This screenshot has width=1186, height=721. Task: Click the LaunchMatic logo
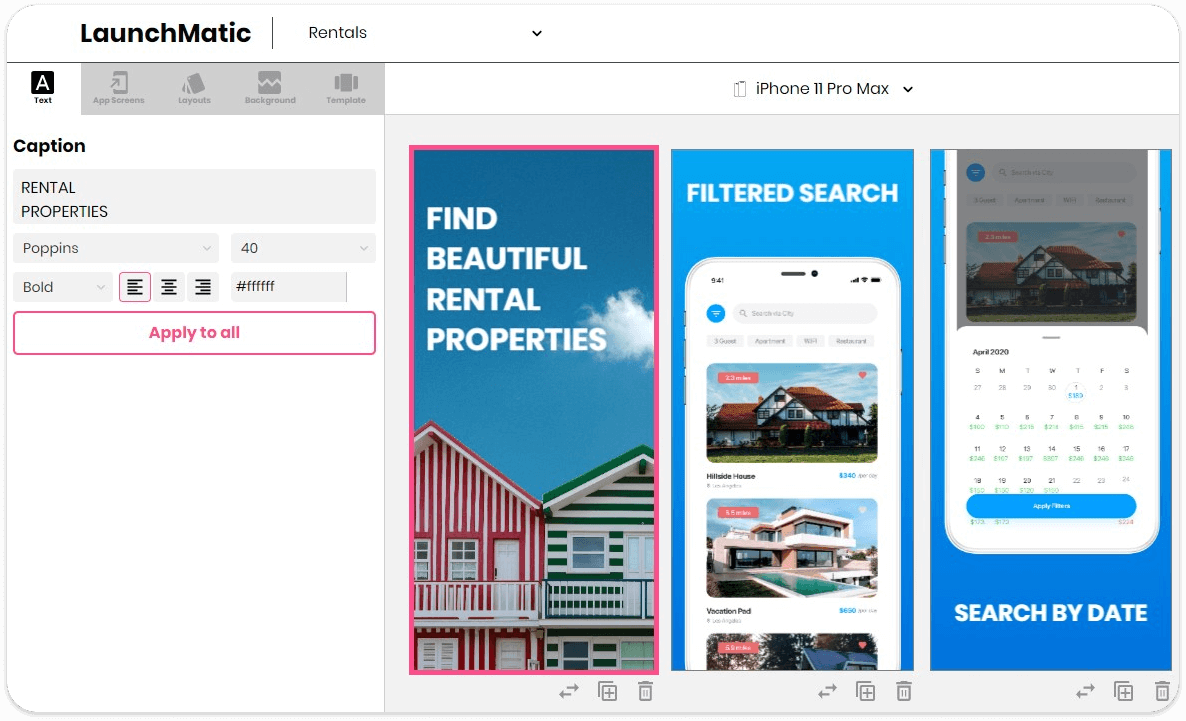(166, 33)
